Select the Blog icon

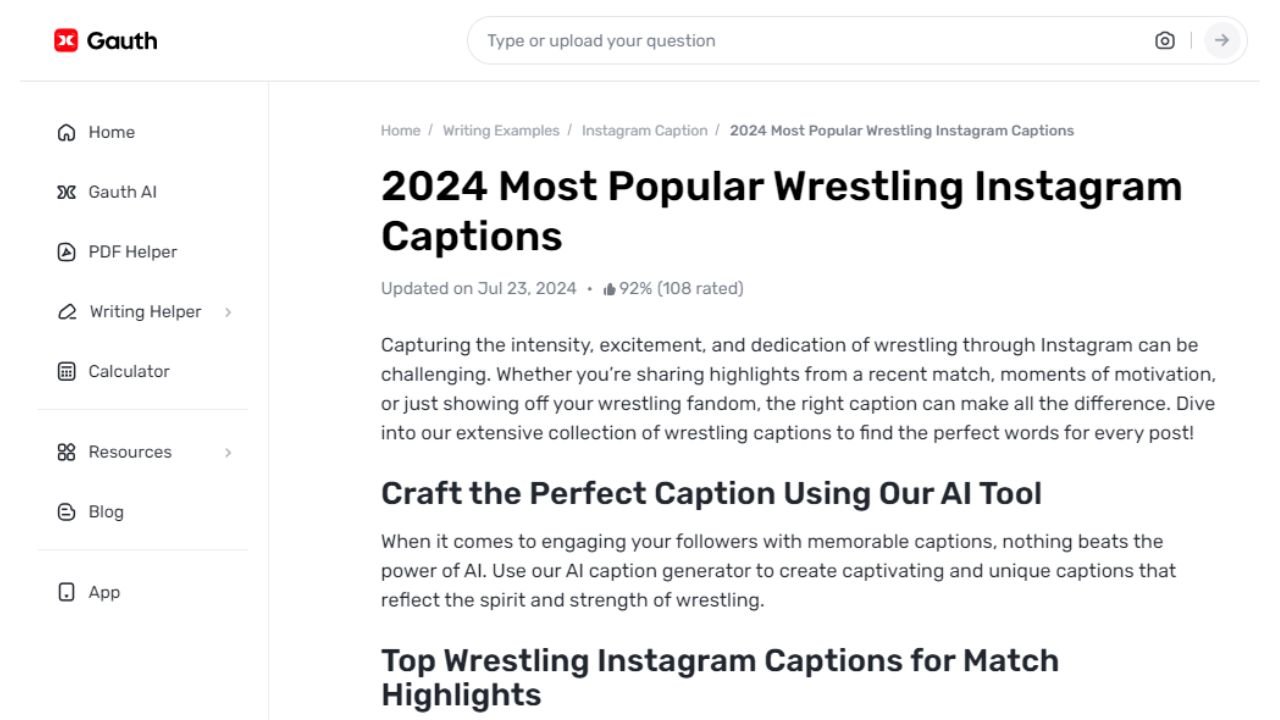pos(66,512)
